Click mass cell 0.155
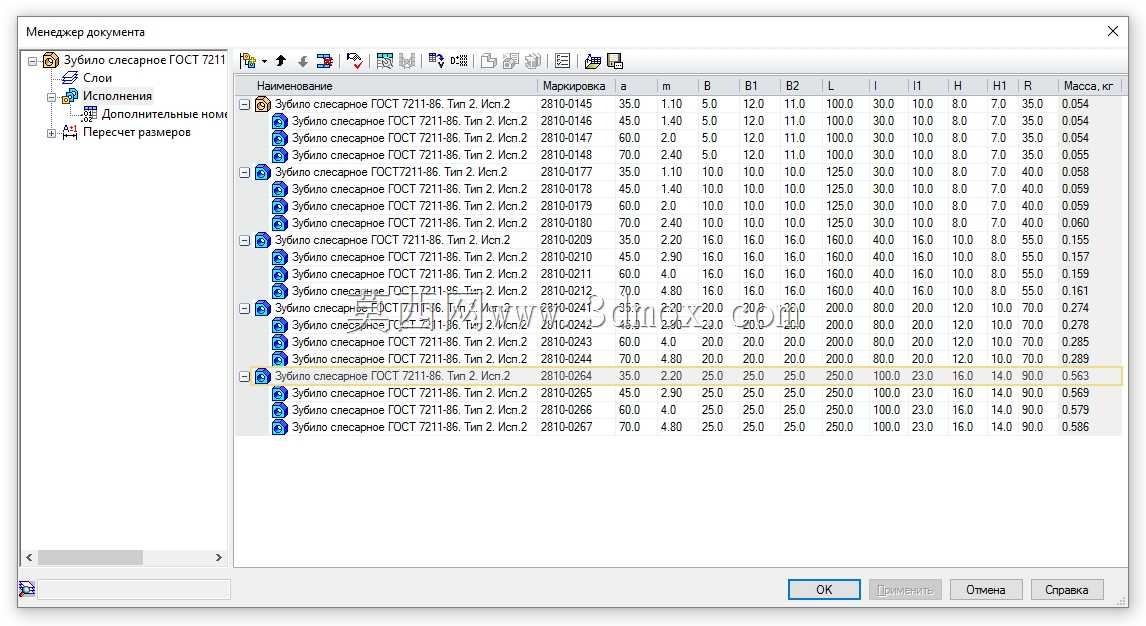Viewport: 1146px width, 626px height. tap(1089, 240)
